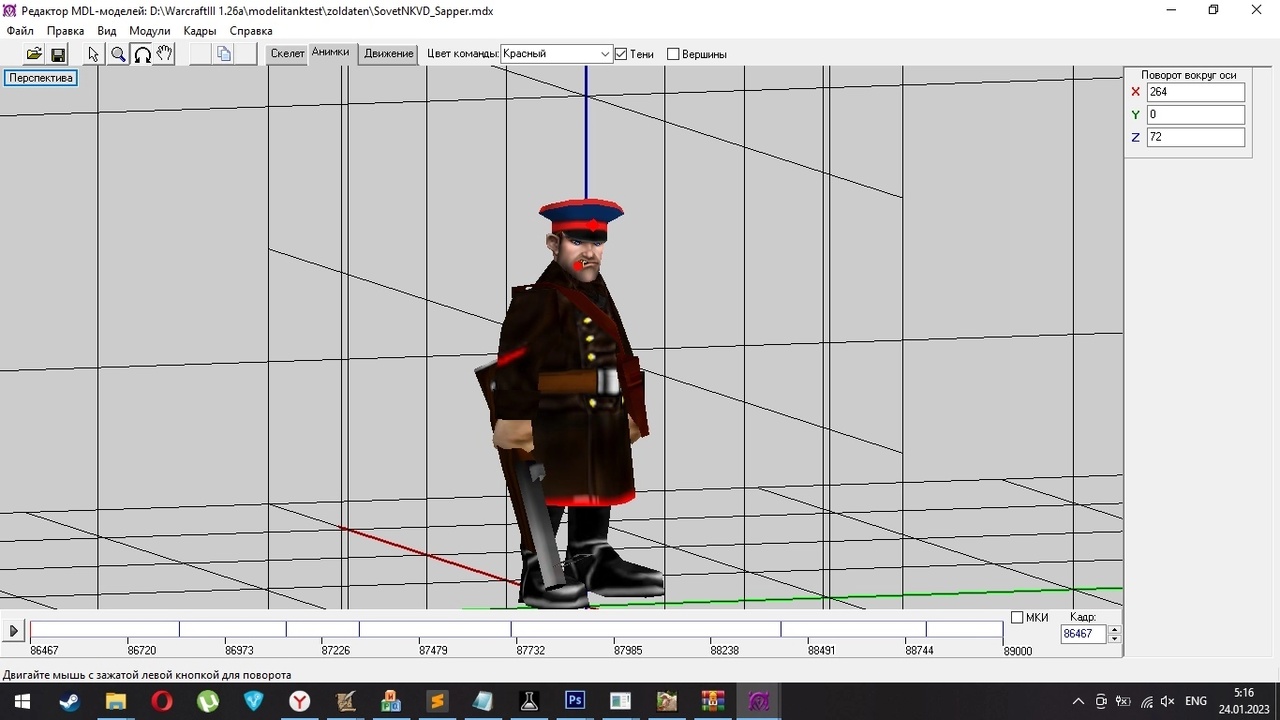The image size is (1280, 720).
Task: Open WinRAR from the taskbar
Action: coord(713,701)
